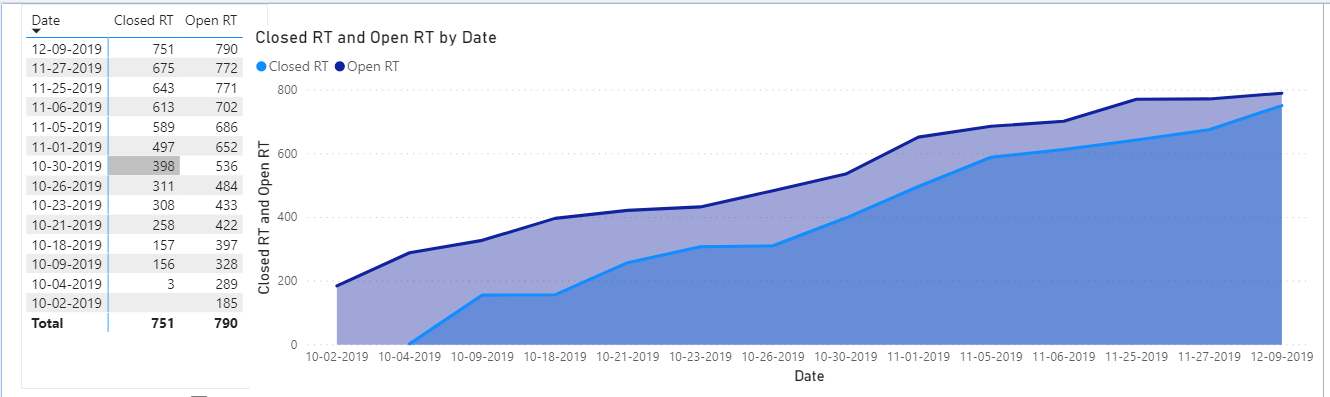Screen dimensions: 1330x397
Task: Click x-axis label 11-05-2019 on chart
Action: pyautogui.click(x=991, y=356)
